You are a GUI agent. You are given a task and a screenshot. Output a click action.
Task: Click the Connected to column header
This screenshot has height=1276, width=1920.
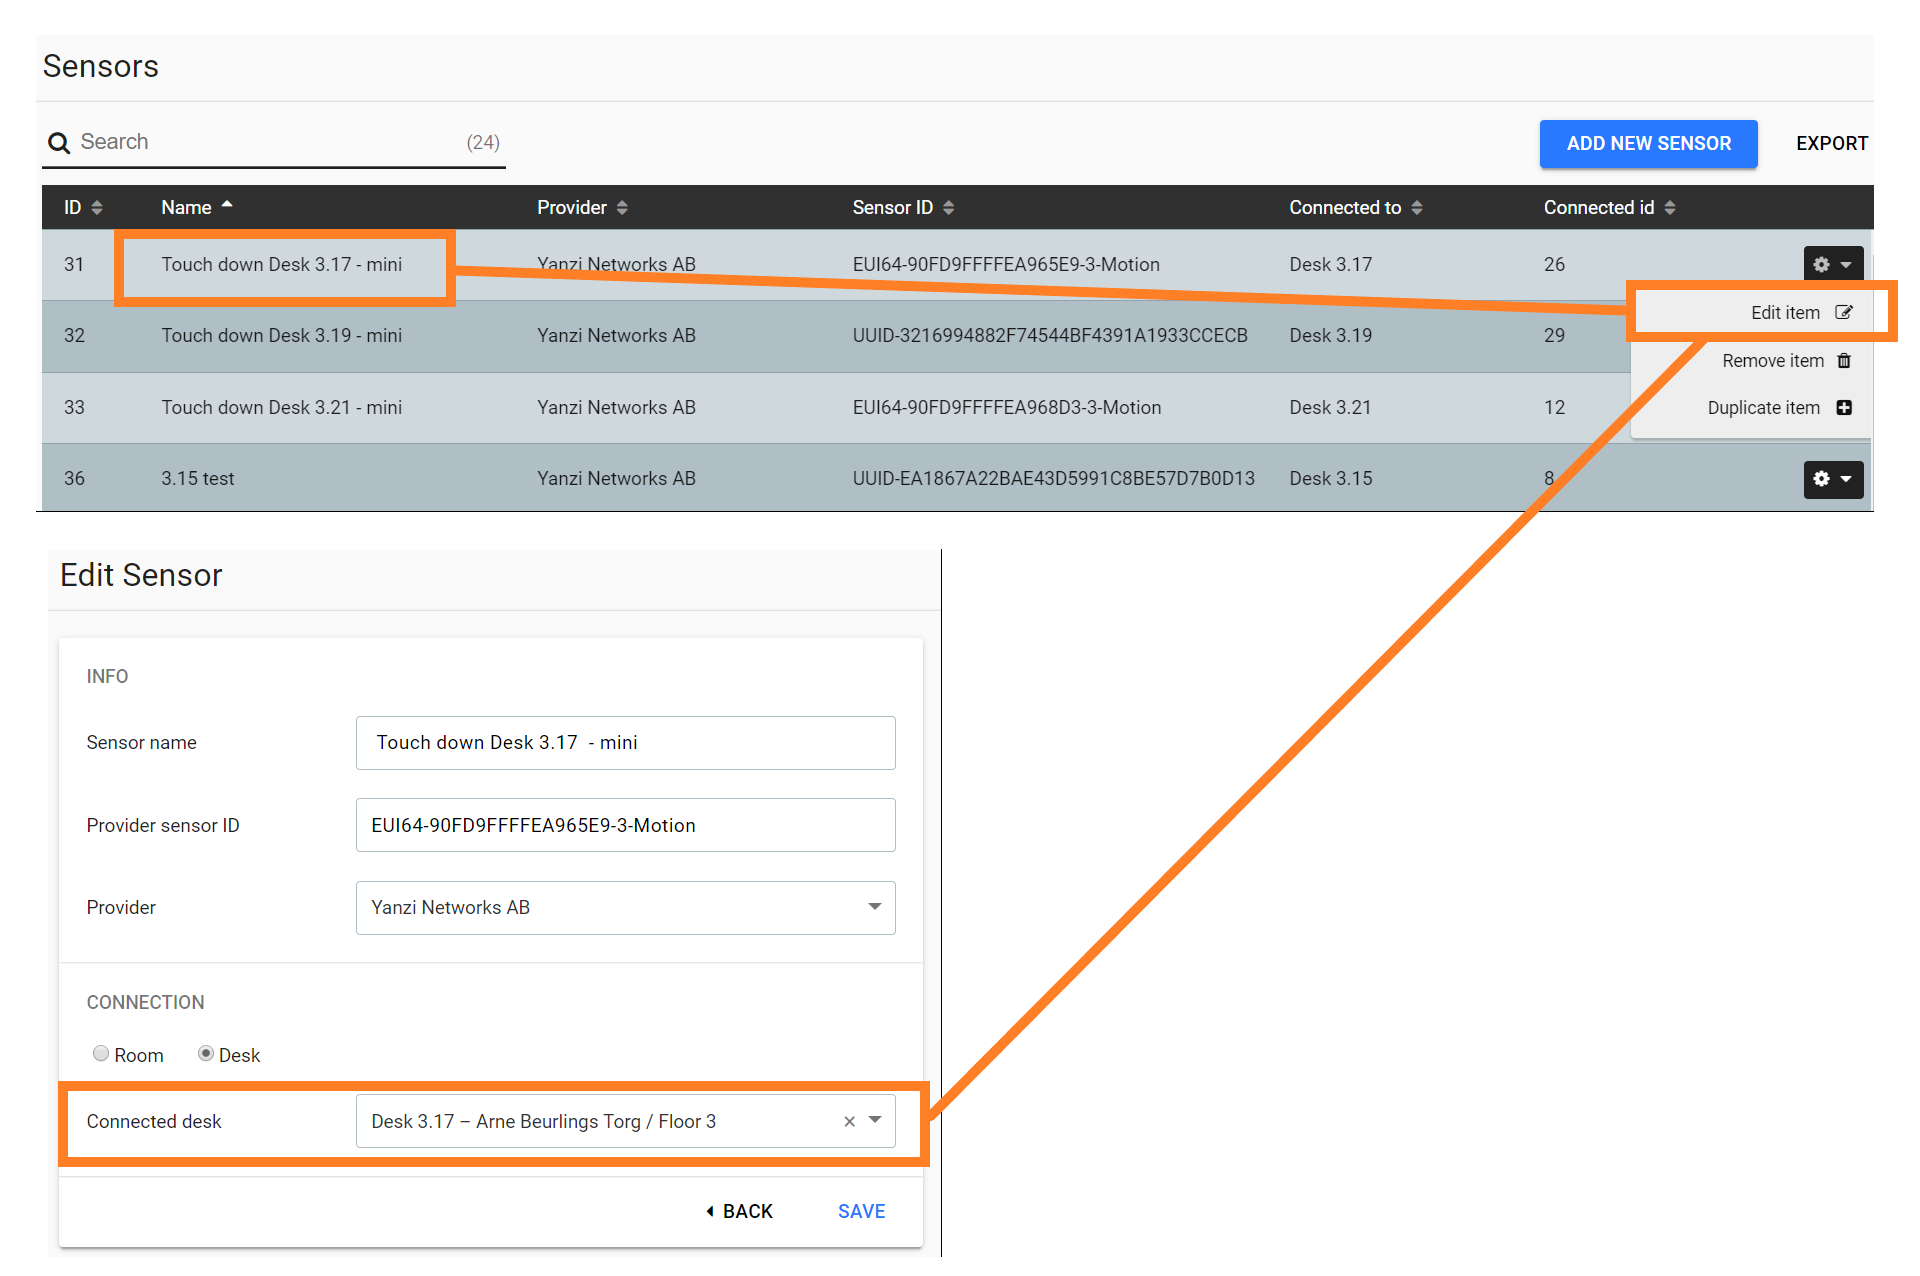coord(1345,207)
